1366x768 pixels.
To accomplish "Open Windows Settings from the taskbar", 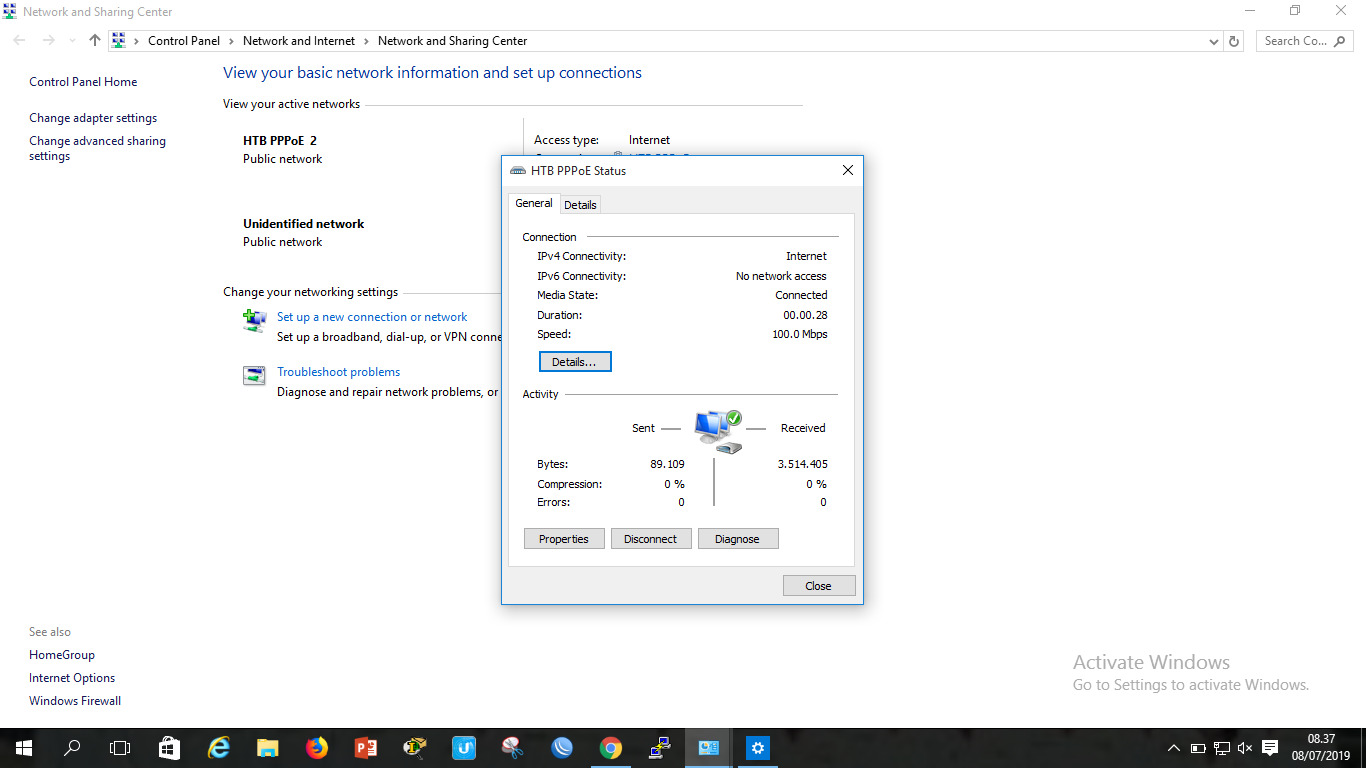I will coord(757,747).
